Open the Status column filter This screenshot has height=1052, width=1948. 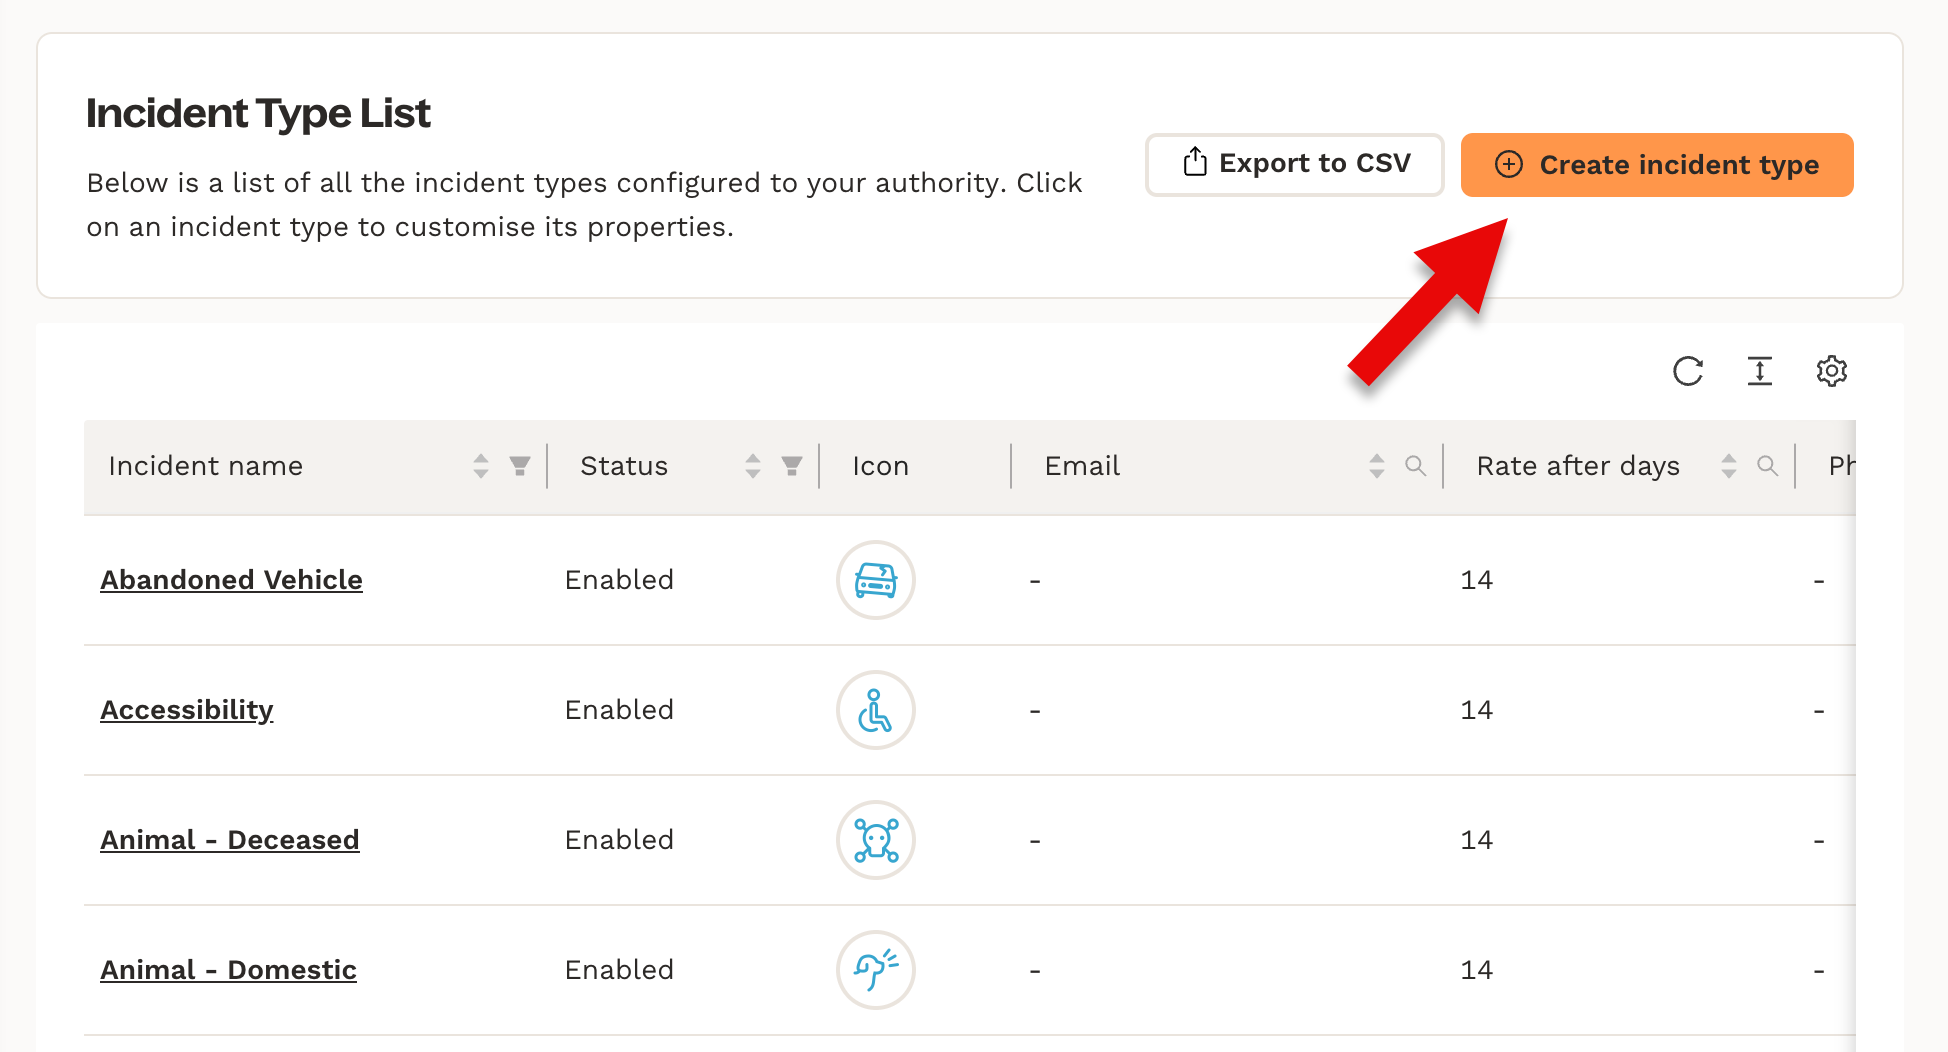point(792,466)
